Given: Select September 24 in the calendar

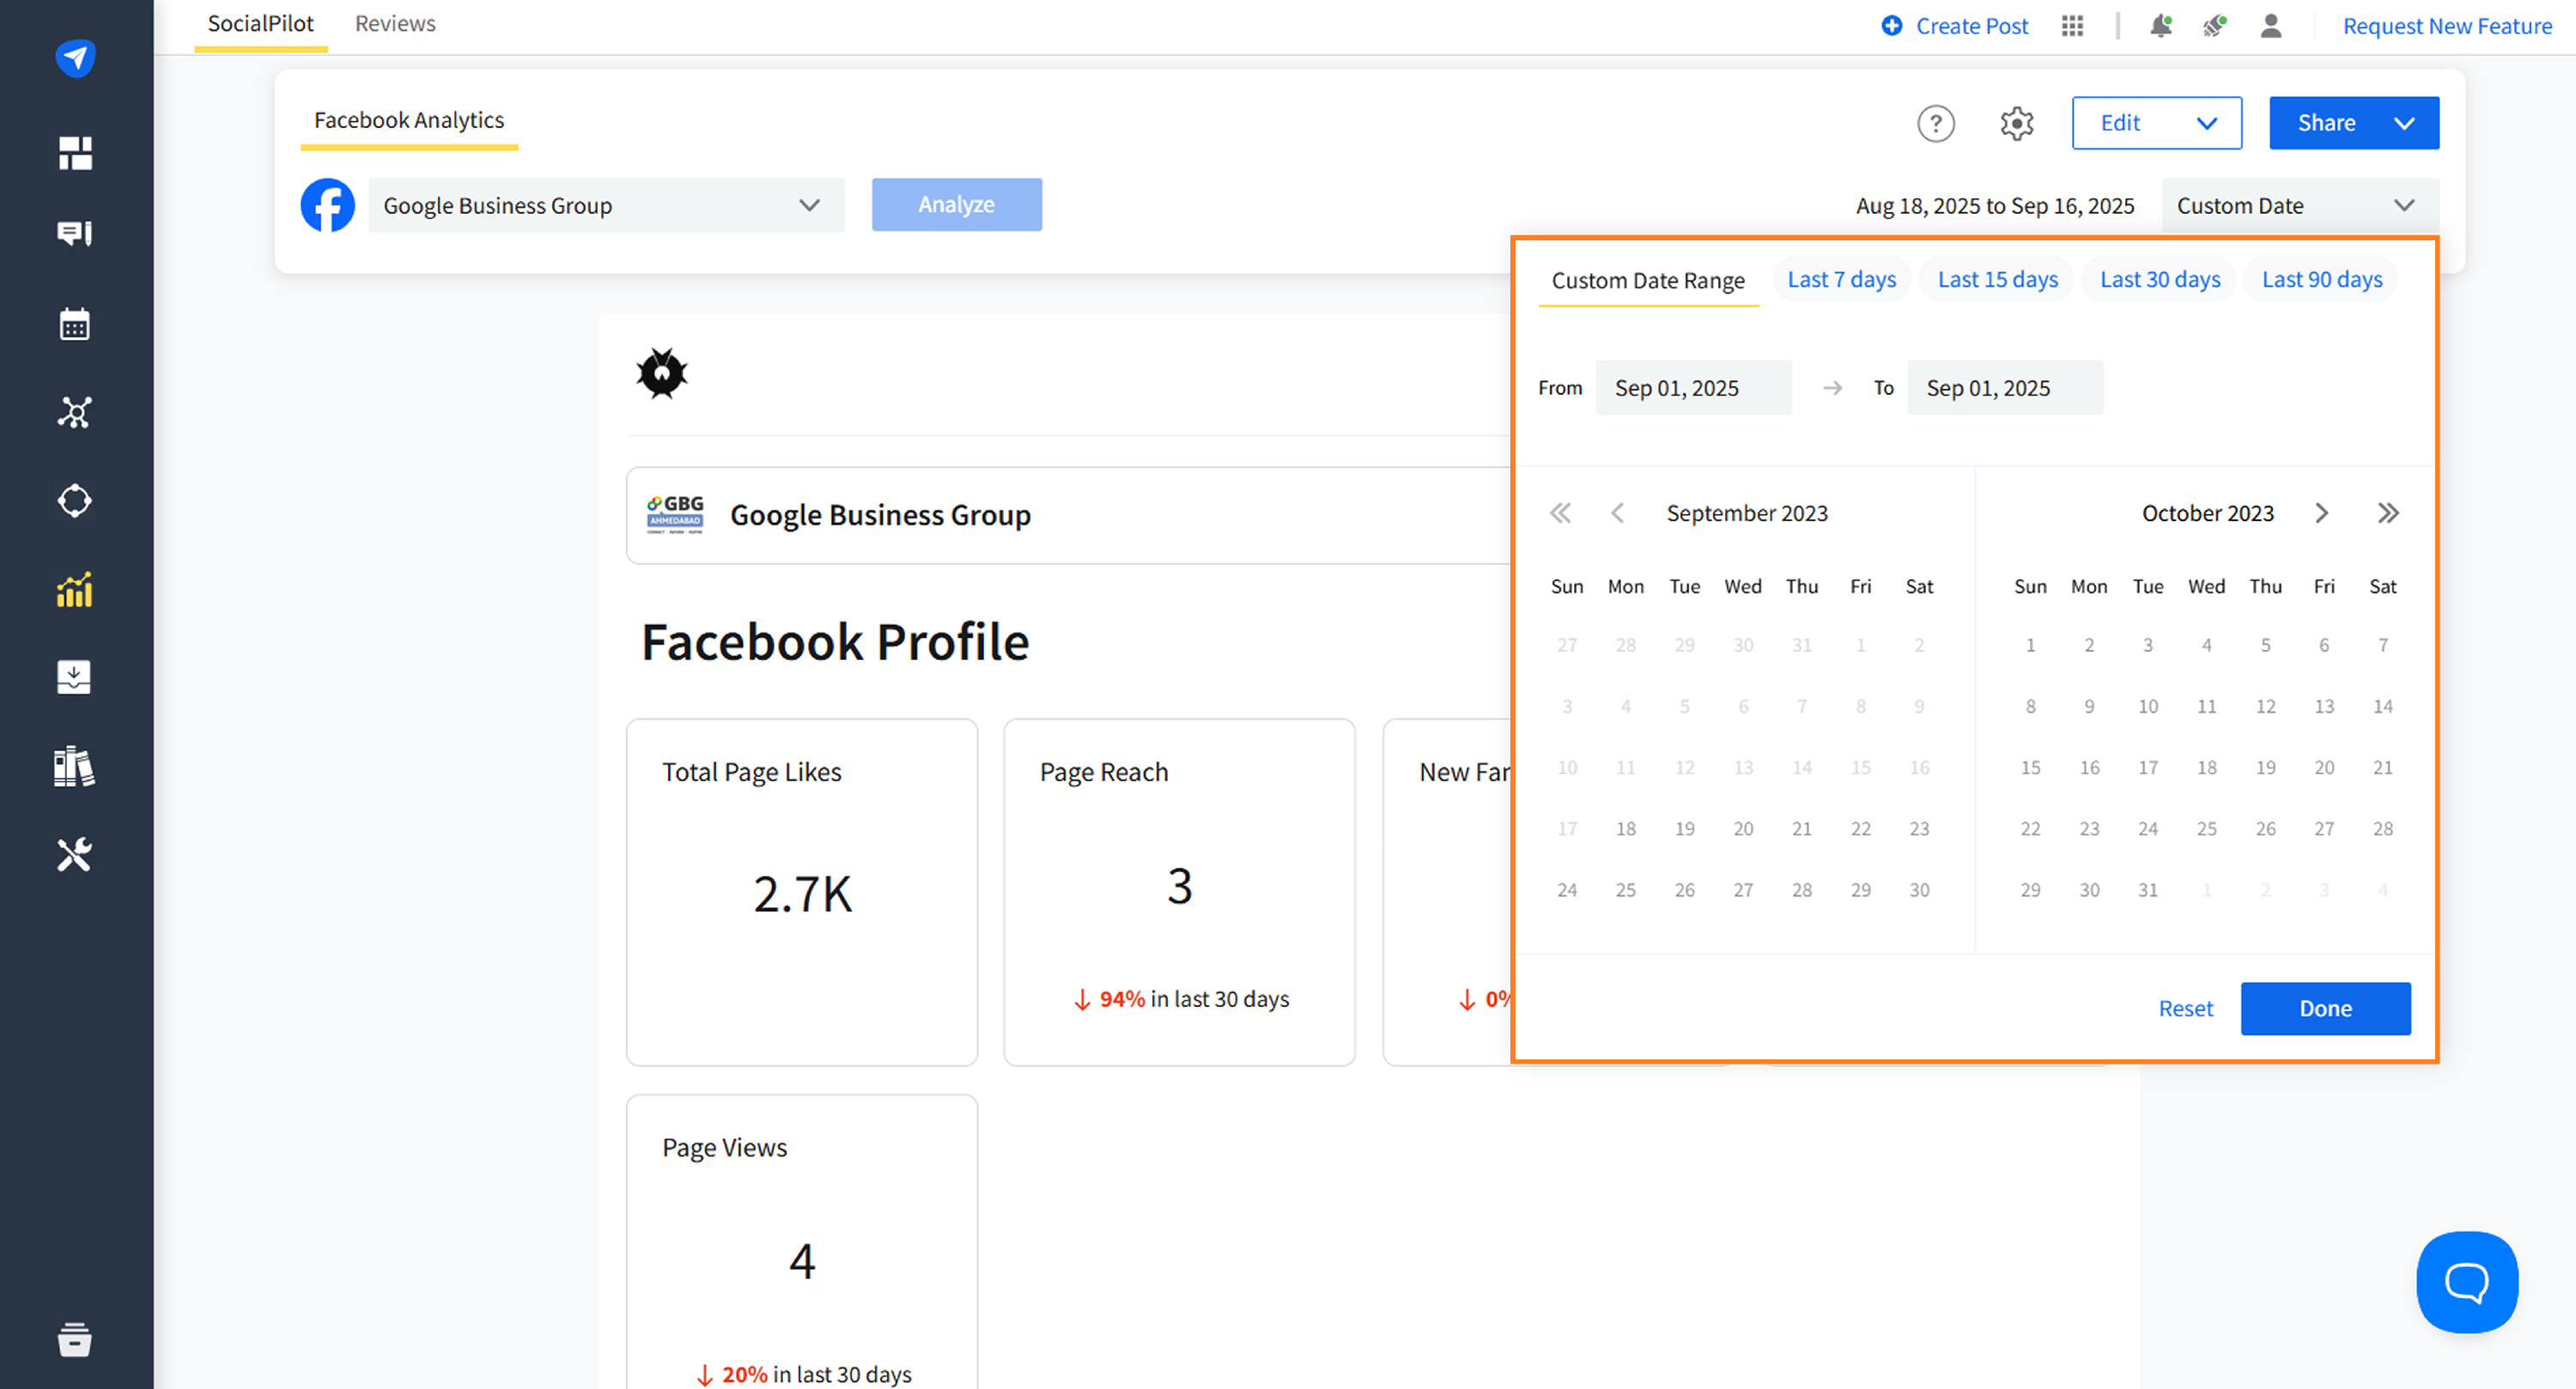Looking at the screenshot, I should coord(1567,889).
